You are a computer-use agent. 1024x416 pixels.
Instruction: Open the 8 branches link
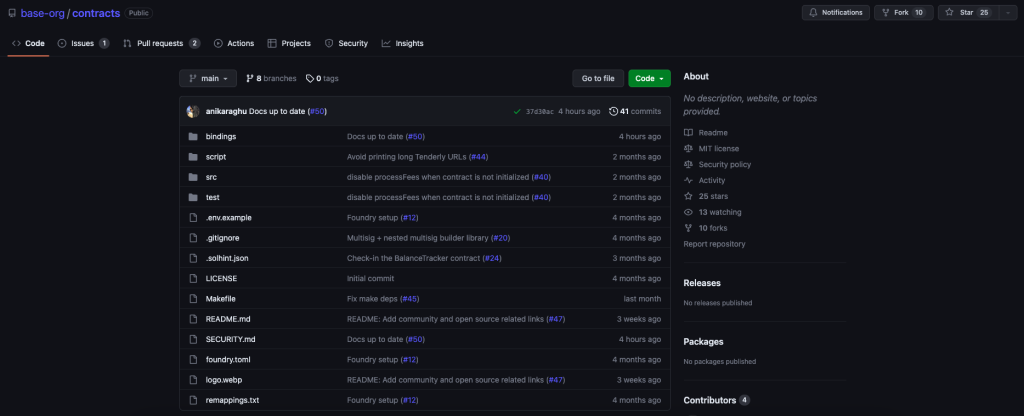(x=271, y=78)
